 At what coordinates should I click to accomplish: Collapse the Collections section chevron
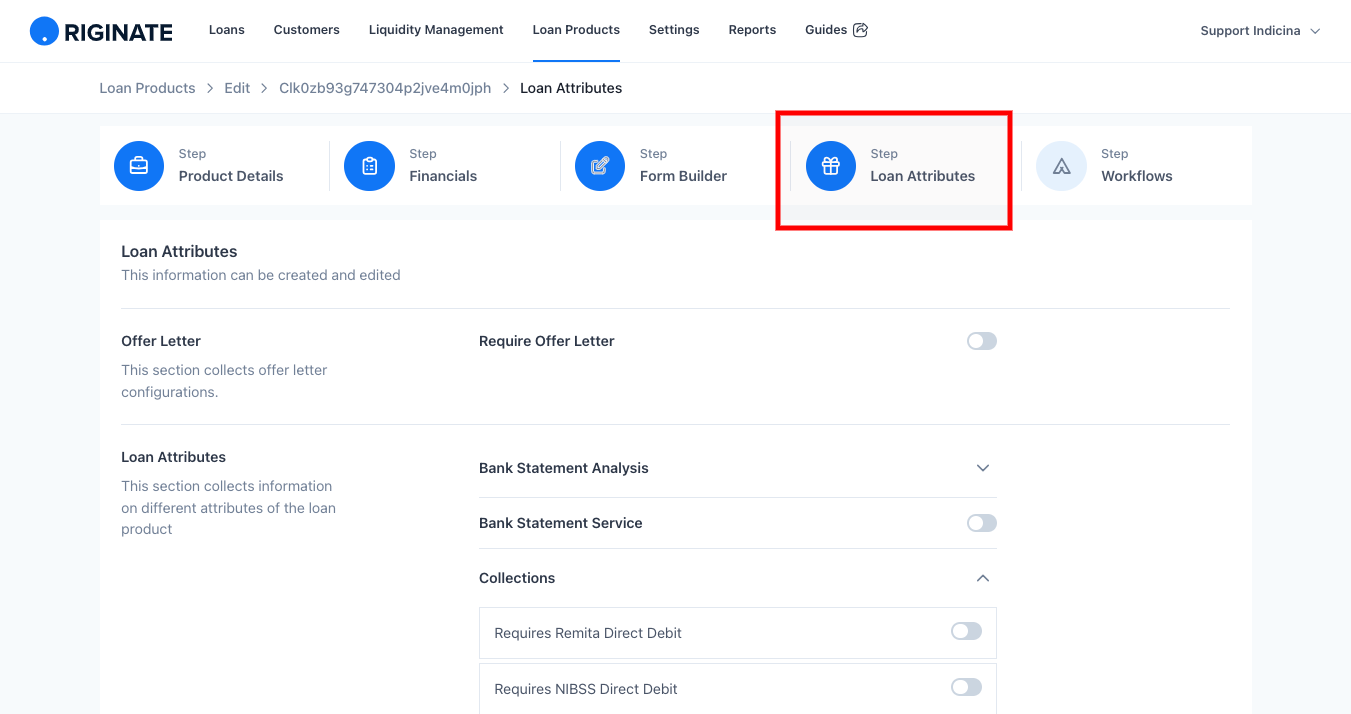[983, 578]
